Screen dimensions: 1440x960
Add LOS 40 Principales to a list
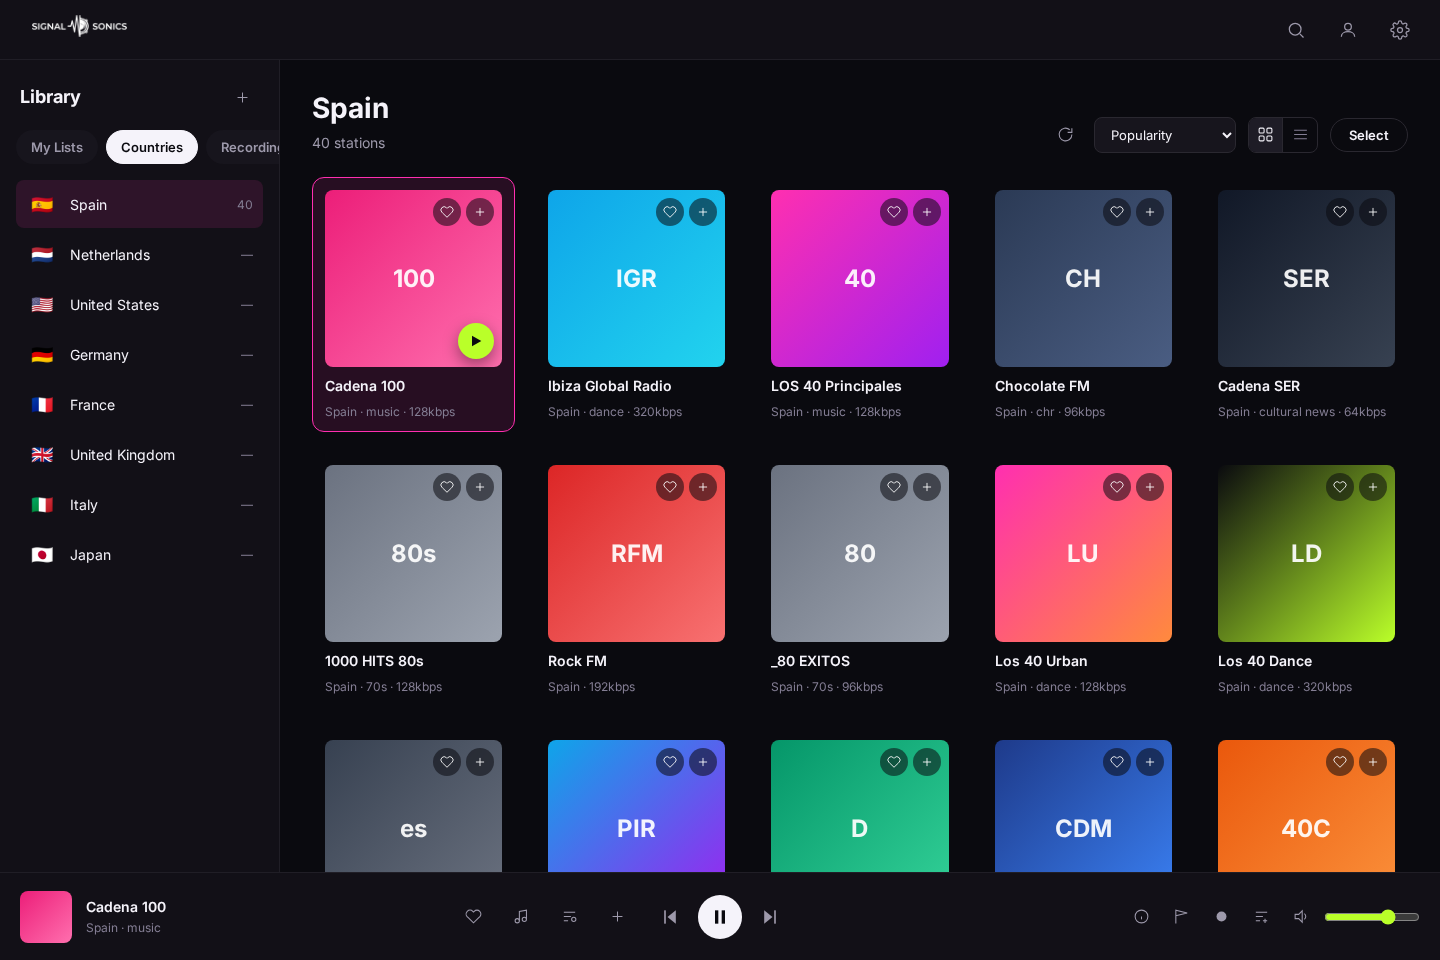tap(927, 212)
